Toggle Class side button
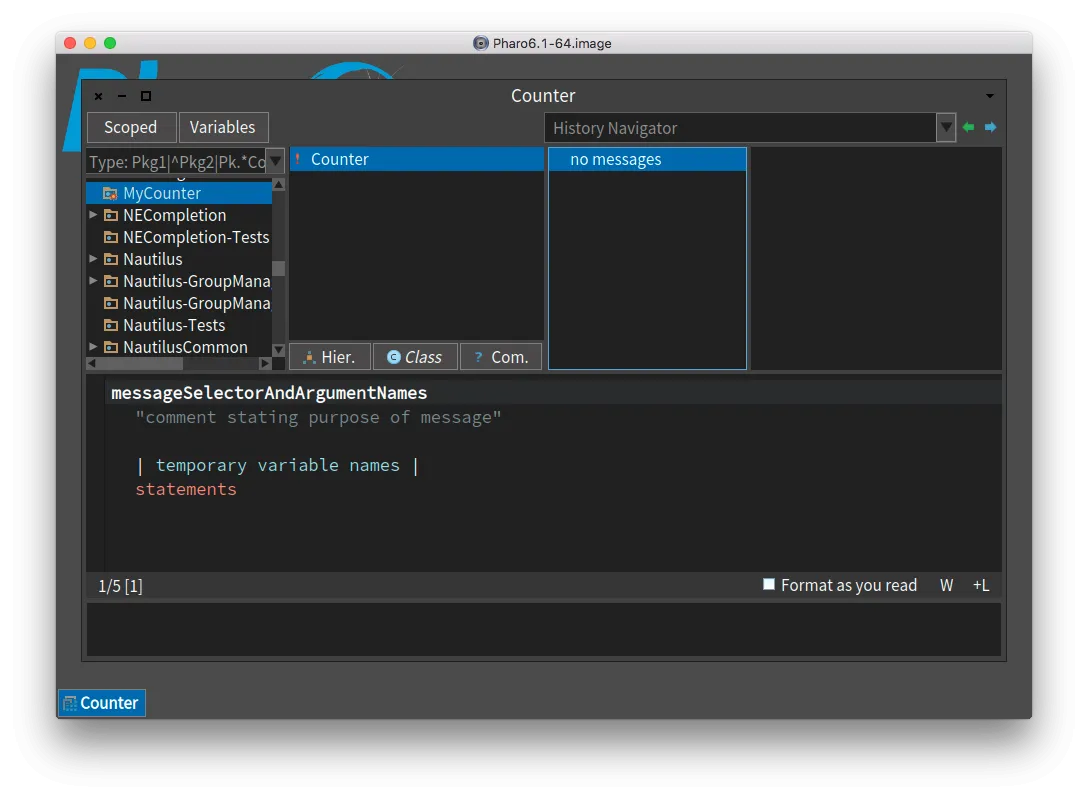 pos(415,356)
